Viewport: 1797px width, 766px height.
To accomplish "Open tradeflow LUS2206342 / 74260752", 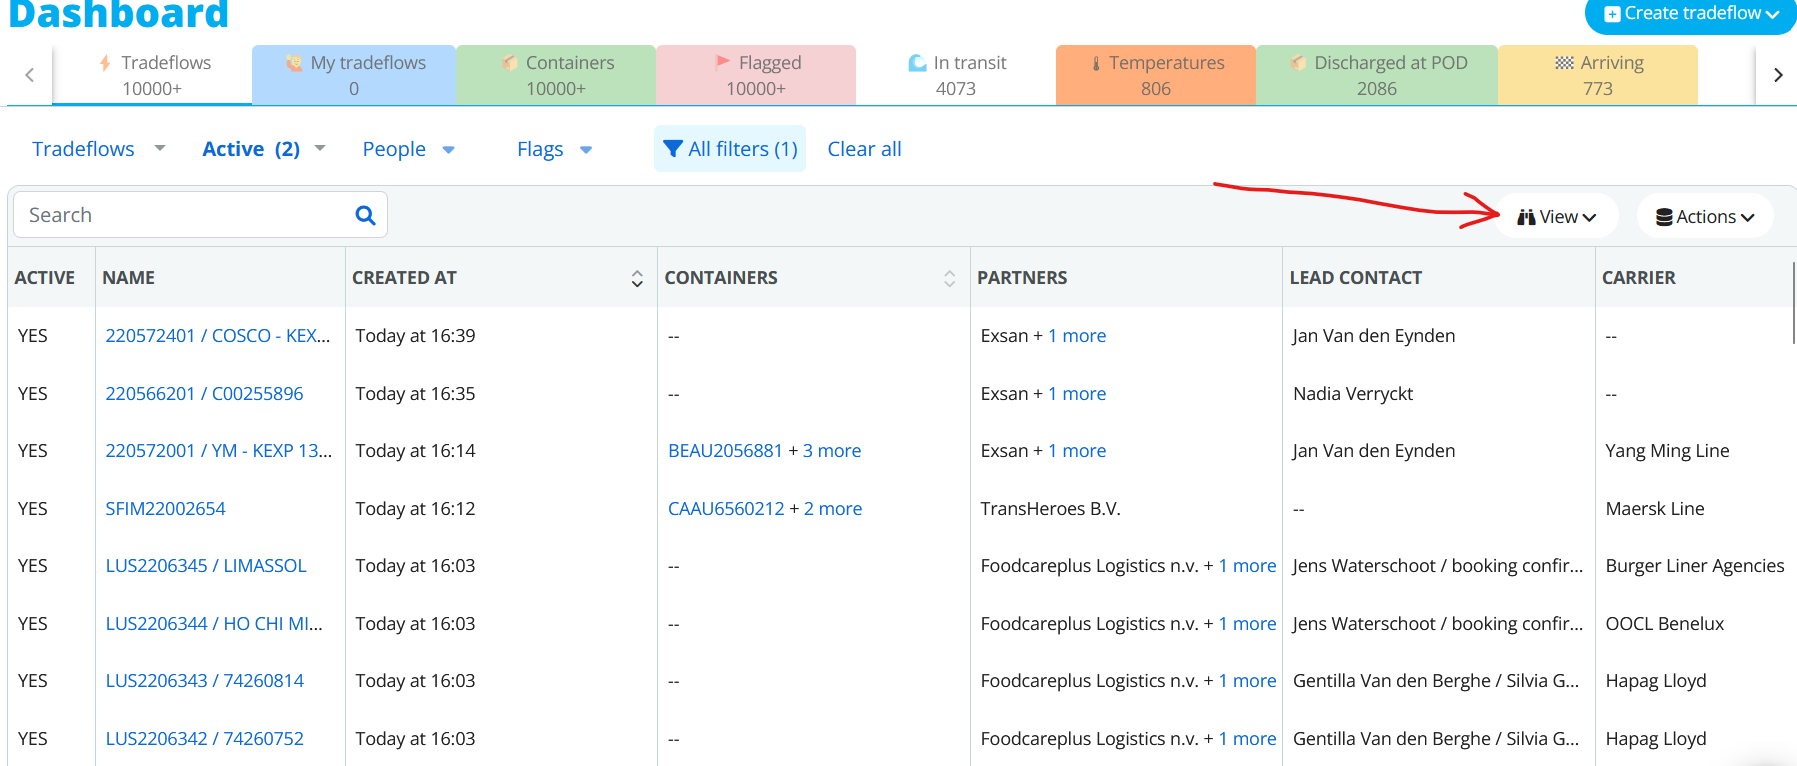I will click(x=204, y=739).
